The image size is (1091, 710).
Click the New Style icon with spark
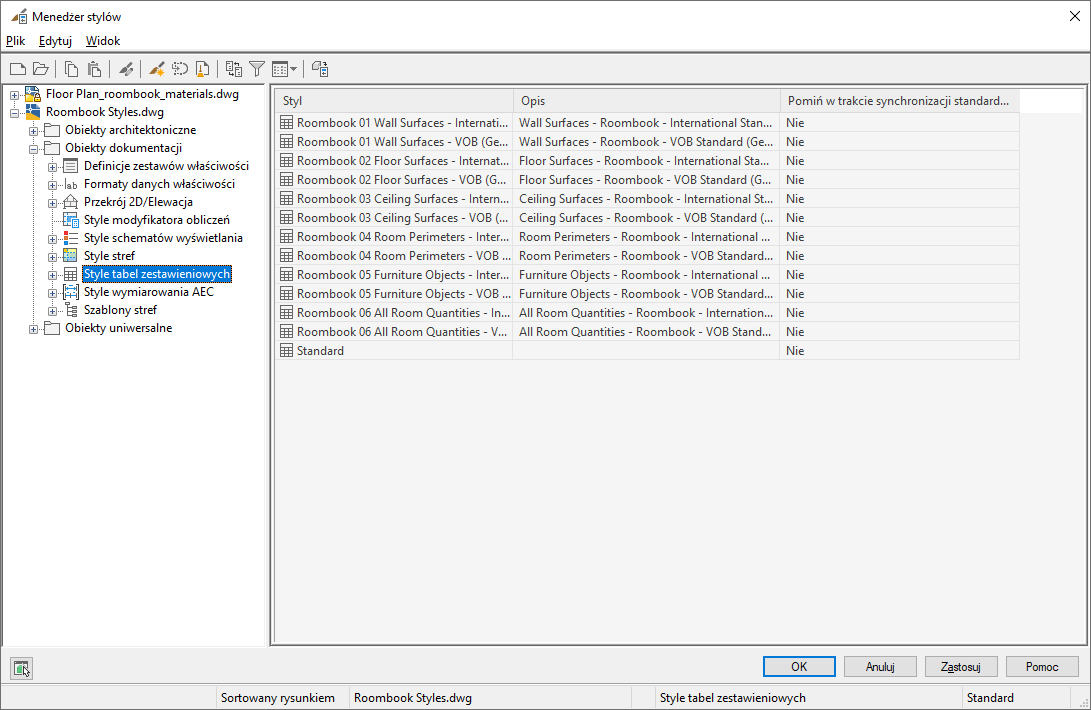point(157,69)
